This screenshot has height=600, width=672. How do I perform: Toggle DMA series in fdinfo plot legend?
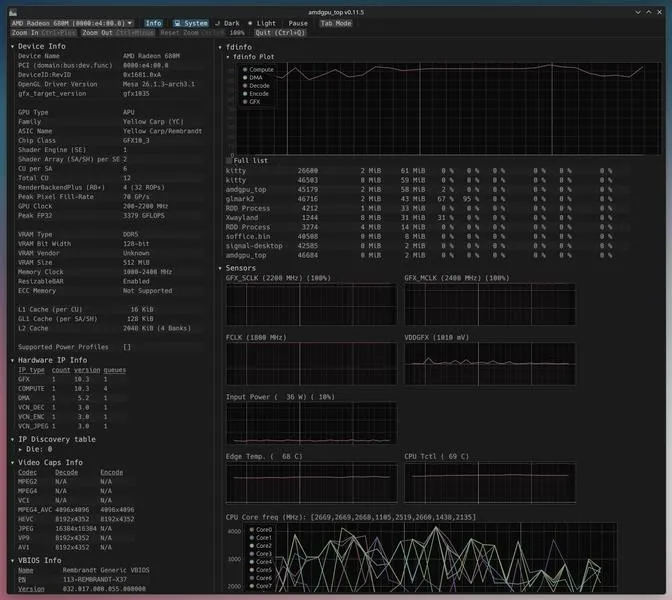253,78
